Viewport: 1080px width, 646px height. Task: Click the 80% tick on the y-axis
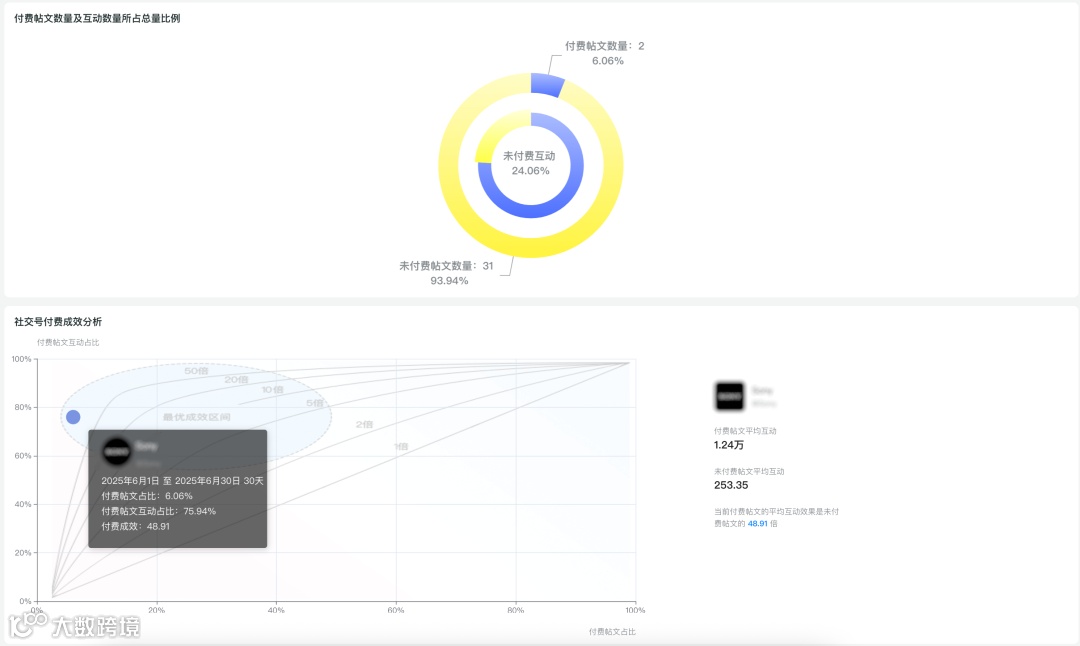23,407
